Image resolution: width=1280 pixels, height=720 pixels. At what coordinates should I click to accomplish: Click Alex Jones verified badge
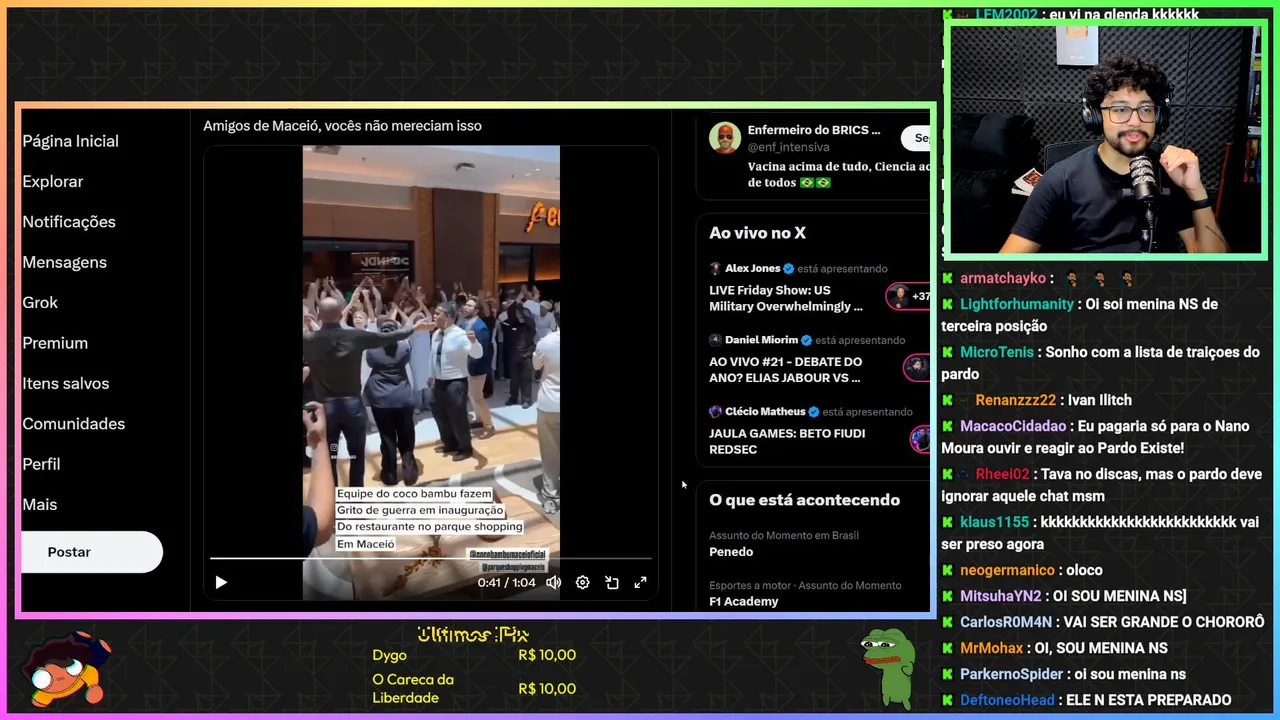(x=789, y=269)
